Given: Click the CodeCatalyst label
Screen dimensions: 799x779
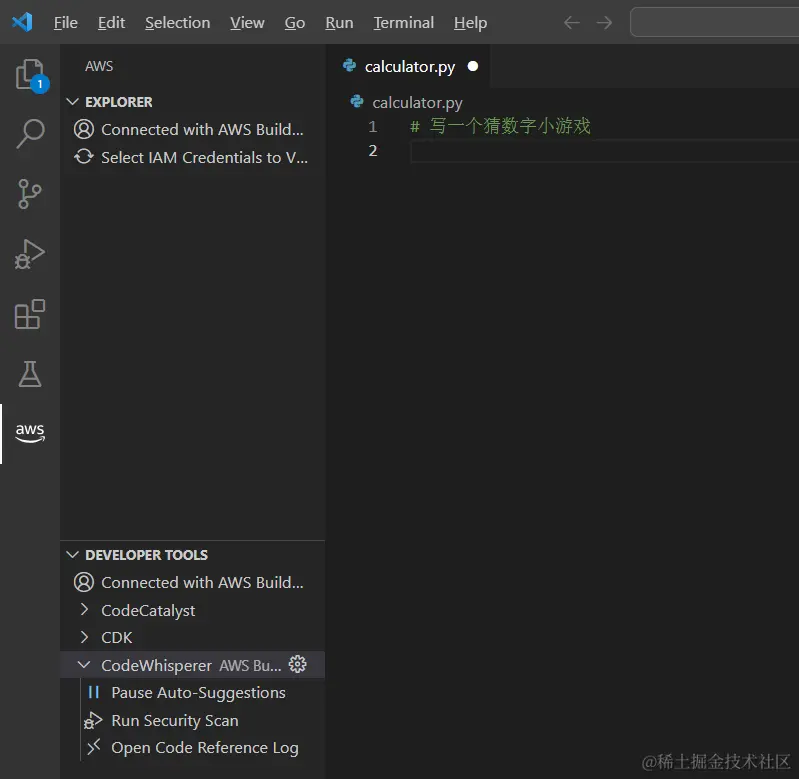Looking at the screenshot, I should [x=148, y=610].
